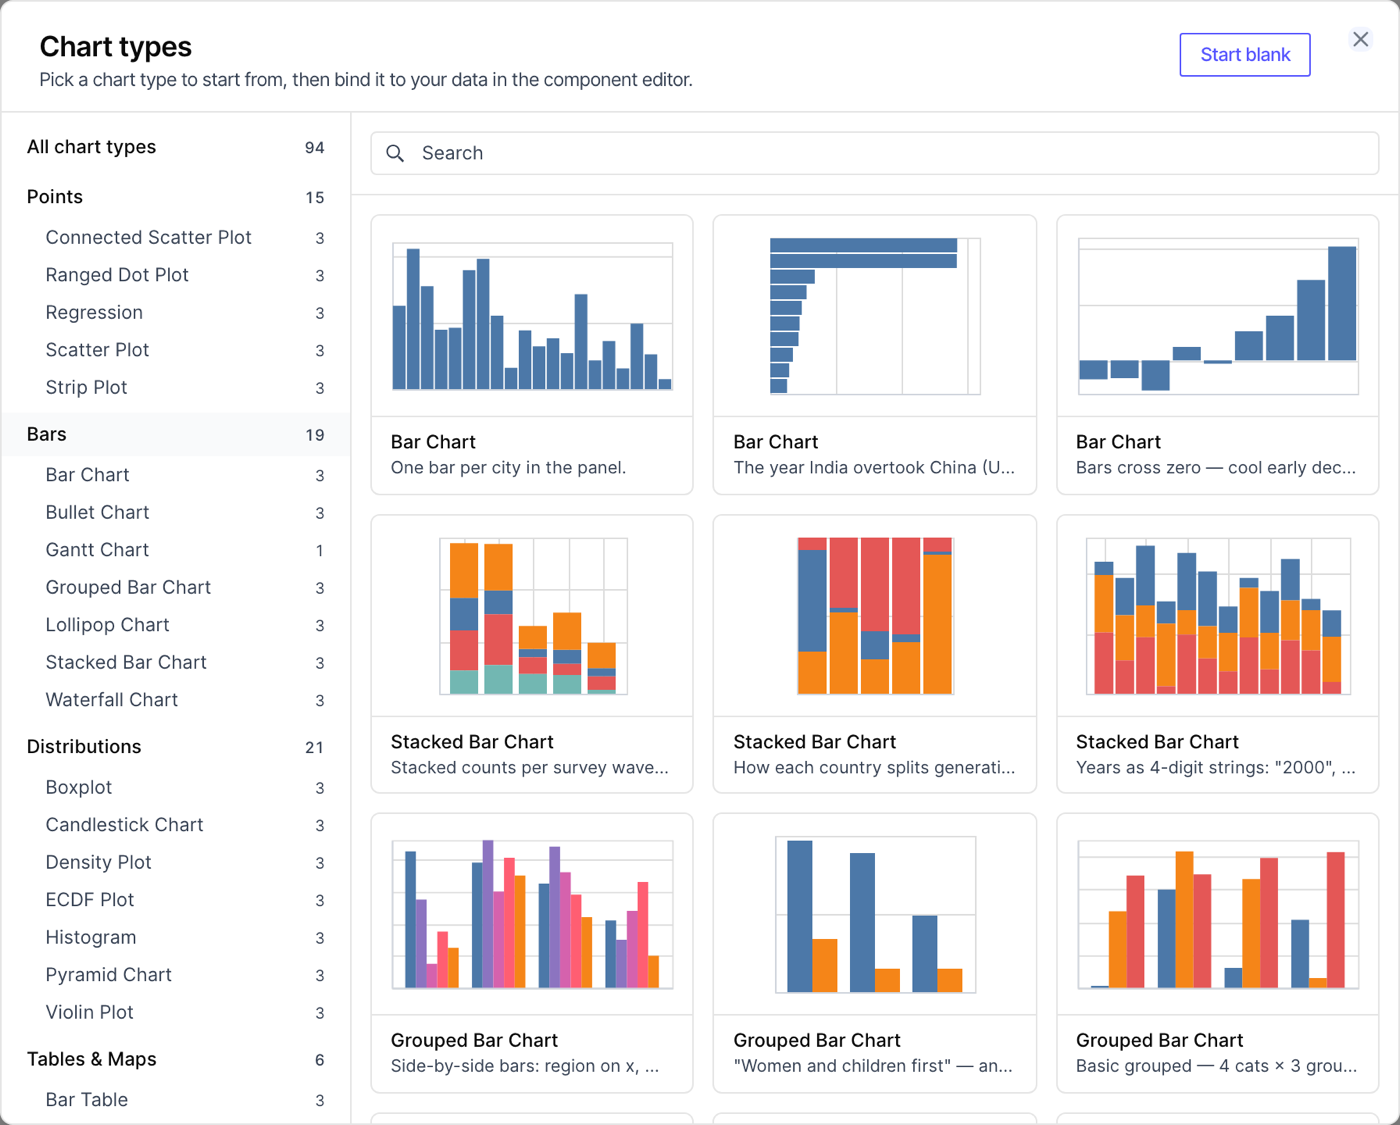Pick Strip Plot from the sidebar
The width and height of the screenshot is (1400, 1125).
176,387
